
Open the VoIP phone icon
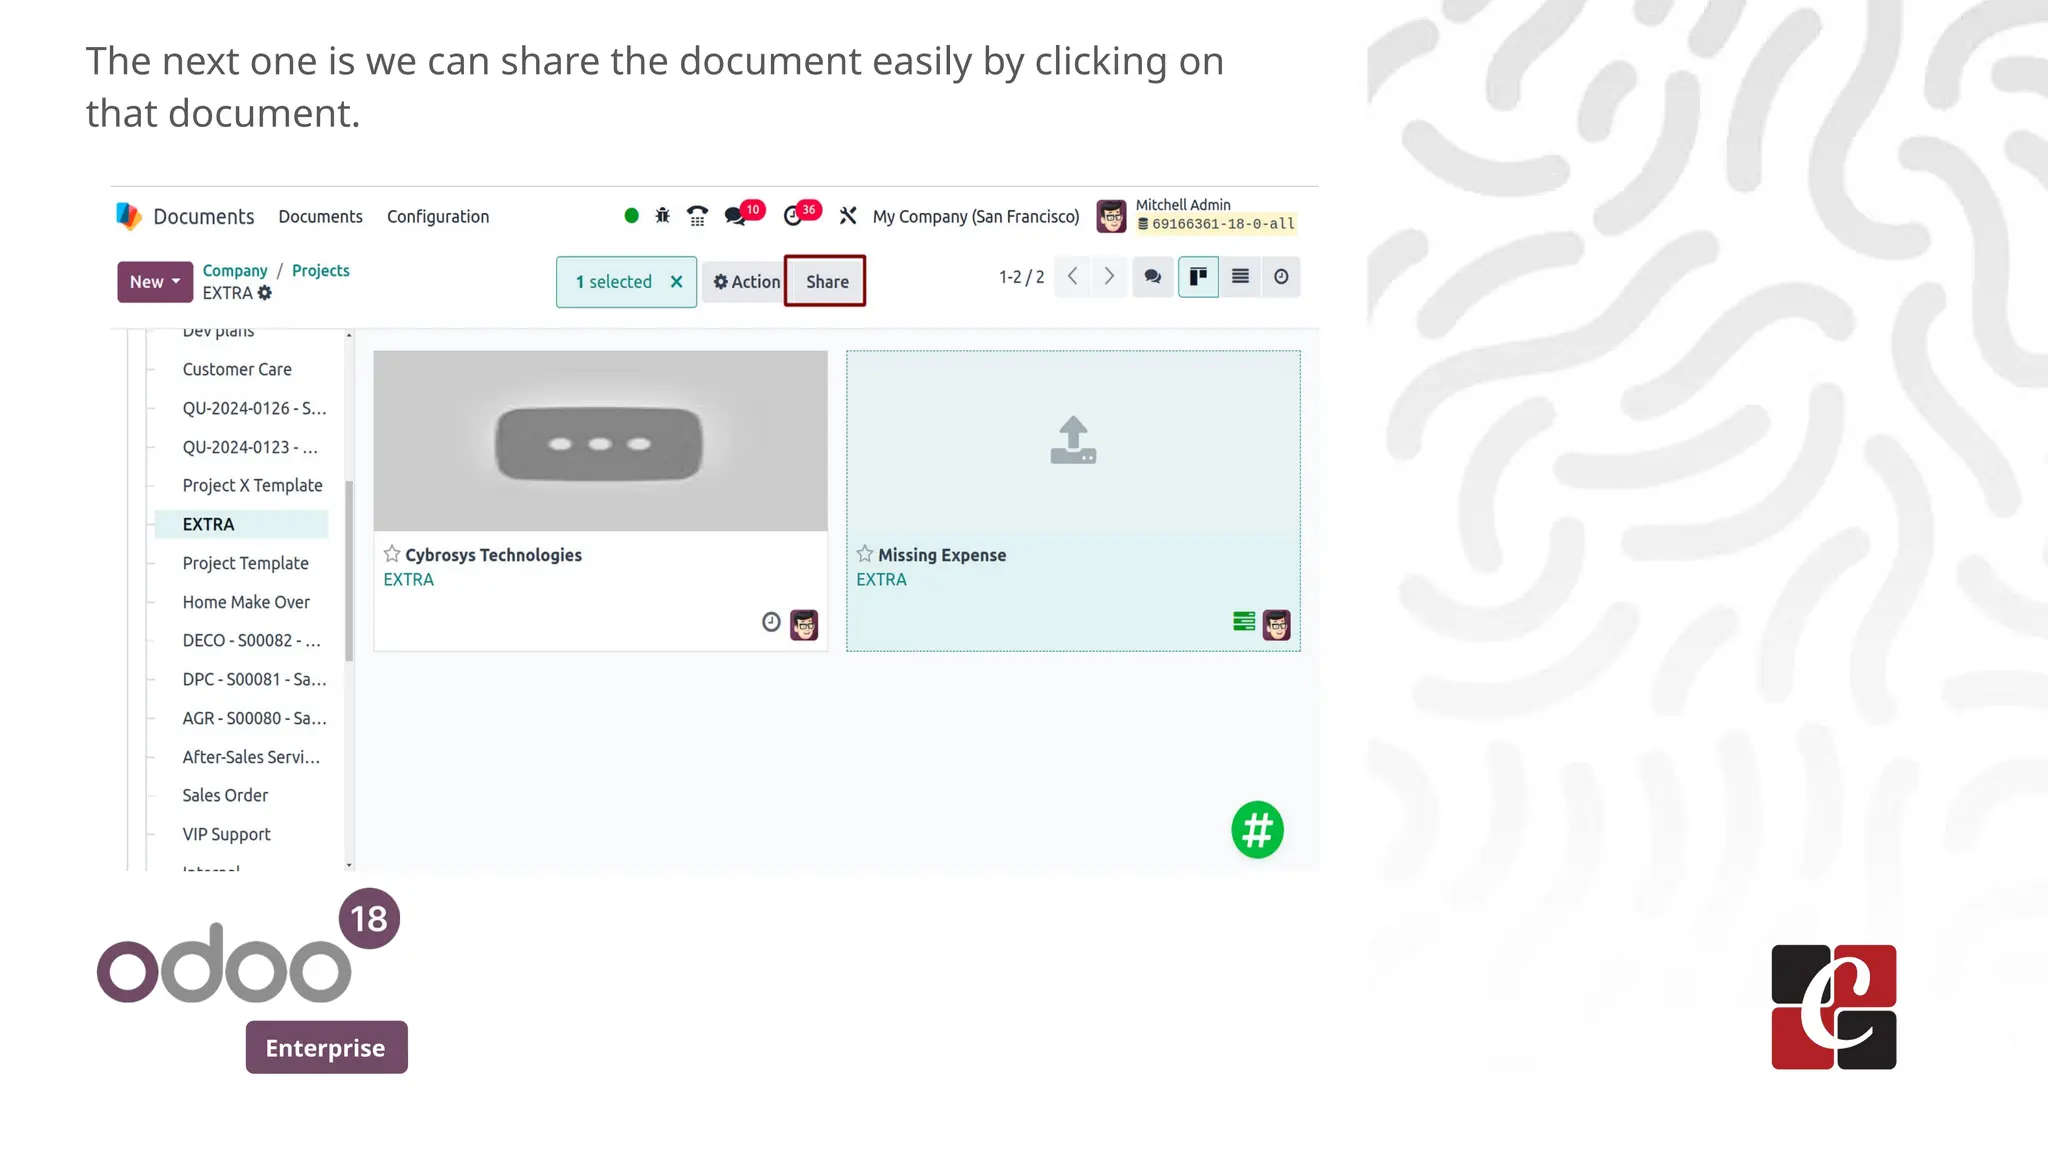point(697,216)
